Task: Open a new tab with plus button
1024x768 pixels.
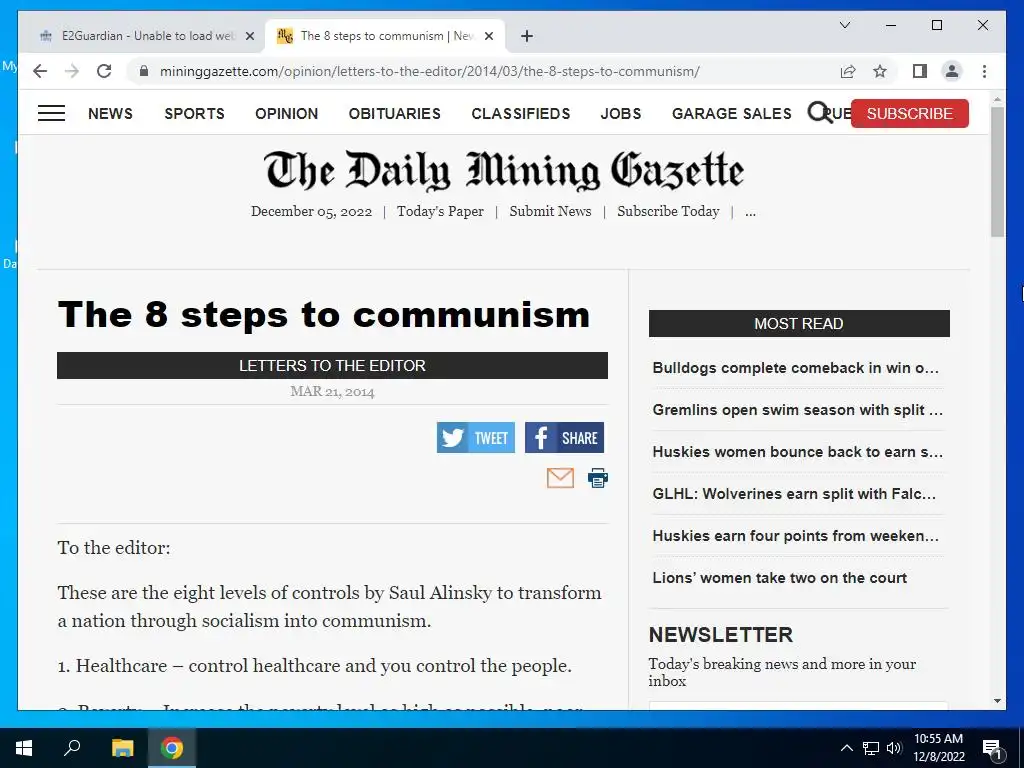Action: (527, 36)
